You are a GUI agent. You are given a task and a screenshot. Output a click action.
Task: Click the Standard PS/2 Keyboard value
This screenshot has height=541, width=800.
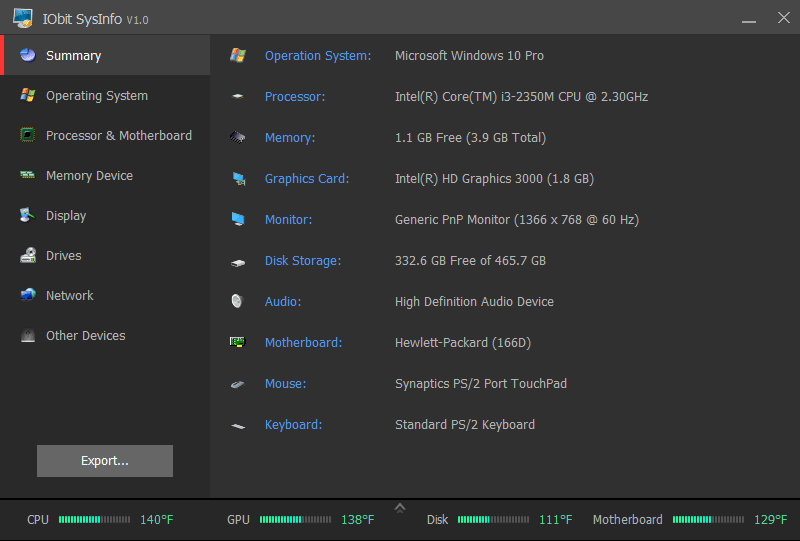(x=465, y=425)
